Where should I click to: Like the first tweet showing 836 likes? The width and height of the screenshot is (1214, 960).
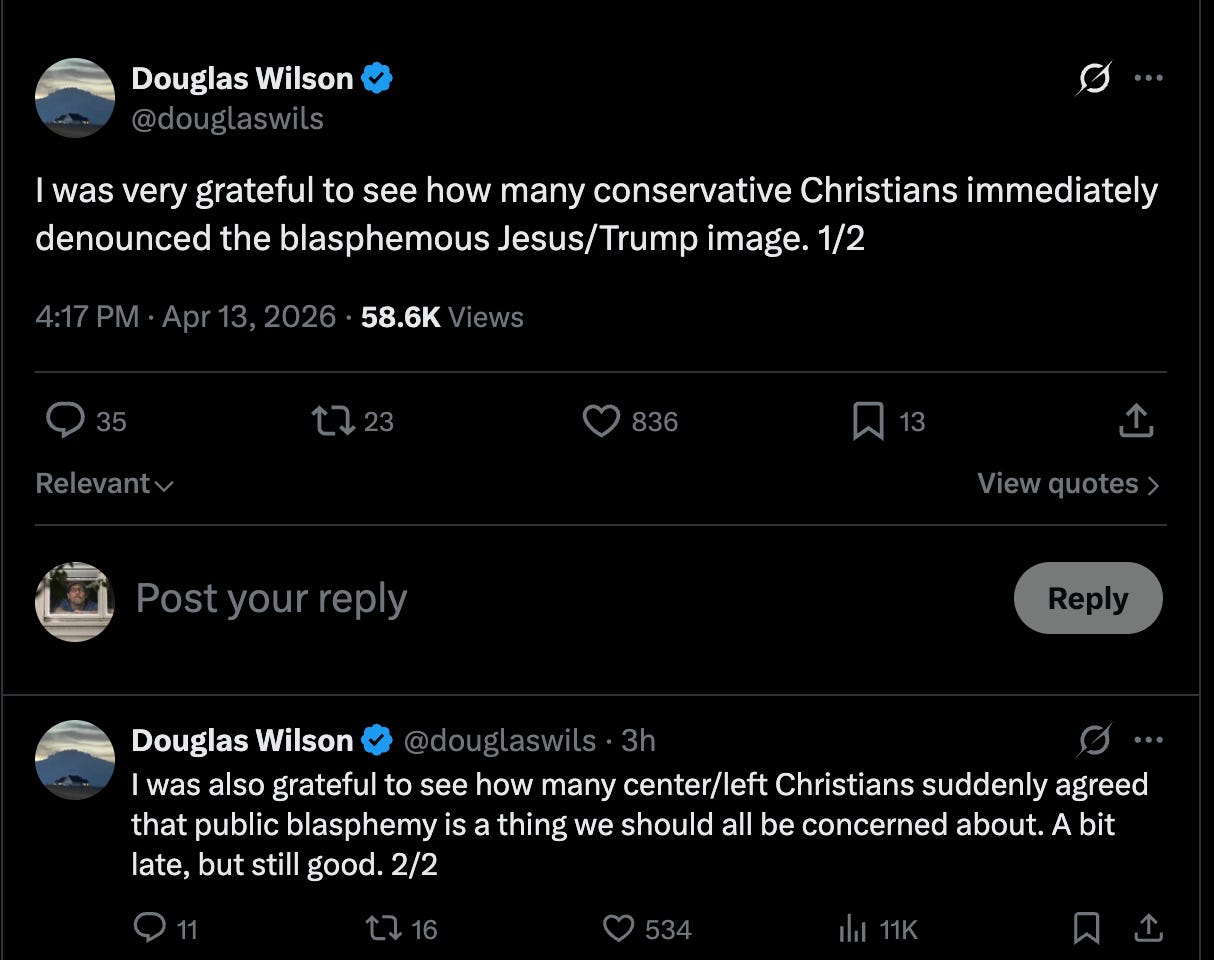[602, 421]
